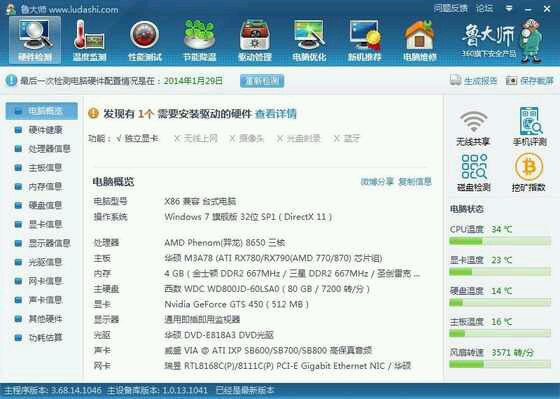Click the 微博分享 link
Screen dimensions: 560x399
(x=377, y=181)
